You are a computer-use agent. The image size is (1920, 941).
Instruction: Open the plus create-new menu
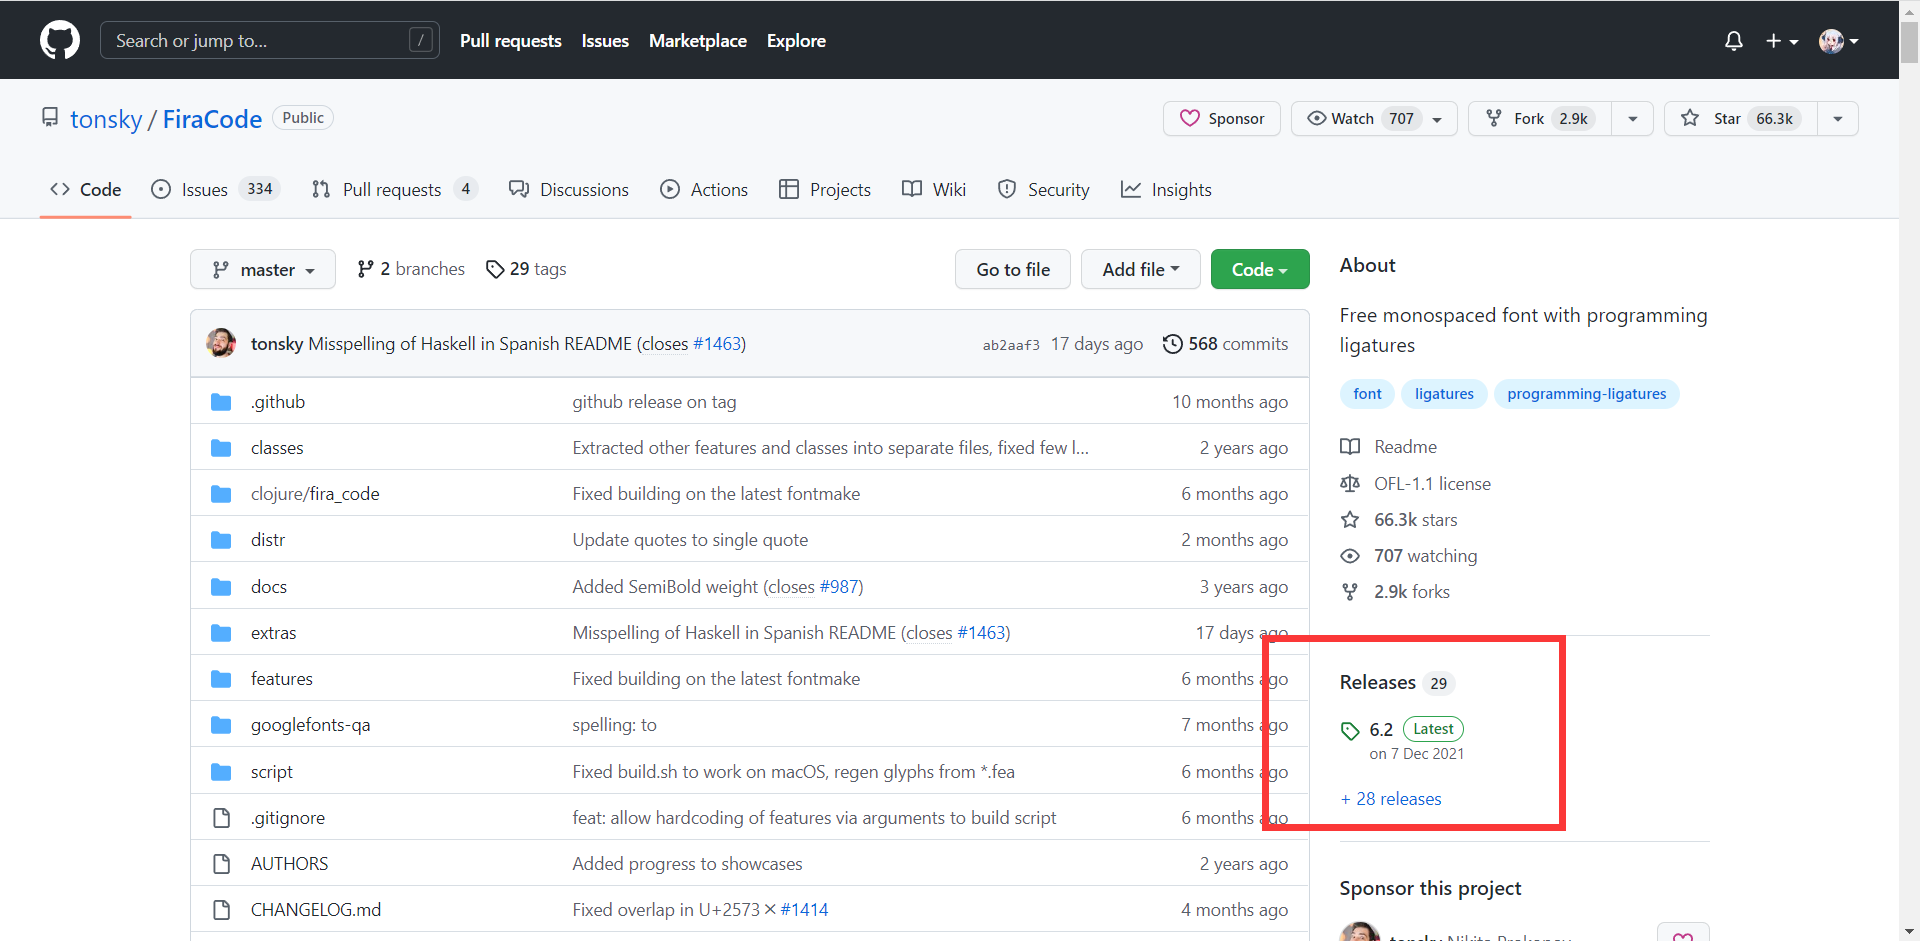1782,41
